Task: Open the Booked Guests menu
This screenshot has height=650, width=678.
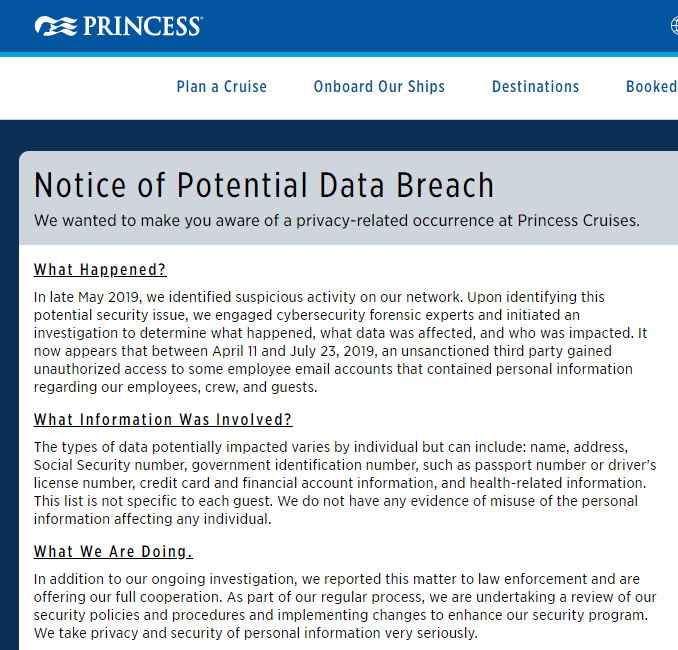Action: tap(652, 86)
